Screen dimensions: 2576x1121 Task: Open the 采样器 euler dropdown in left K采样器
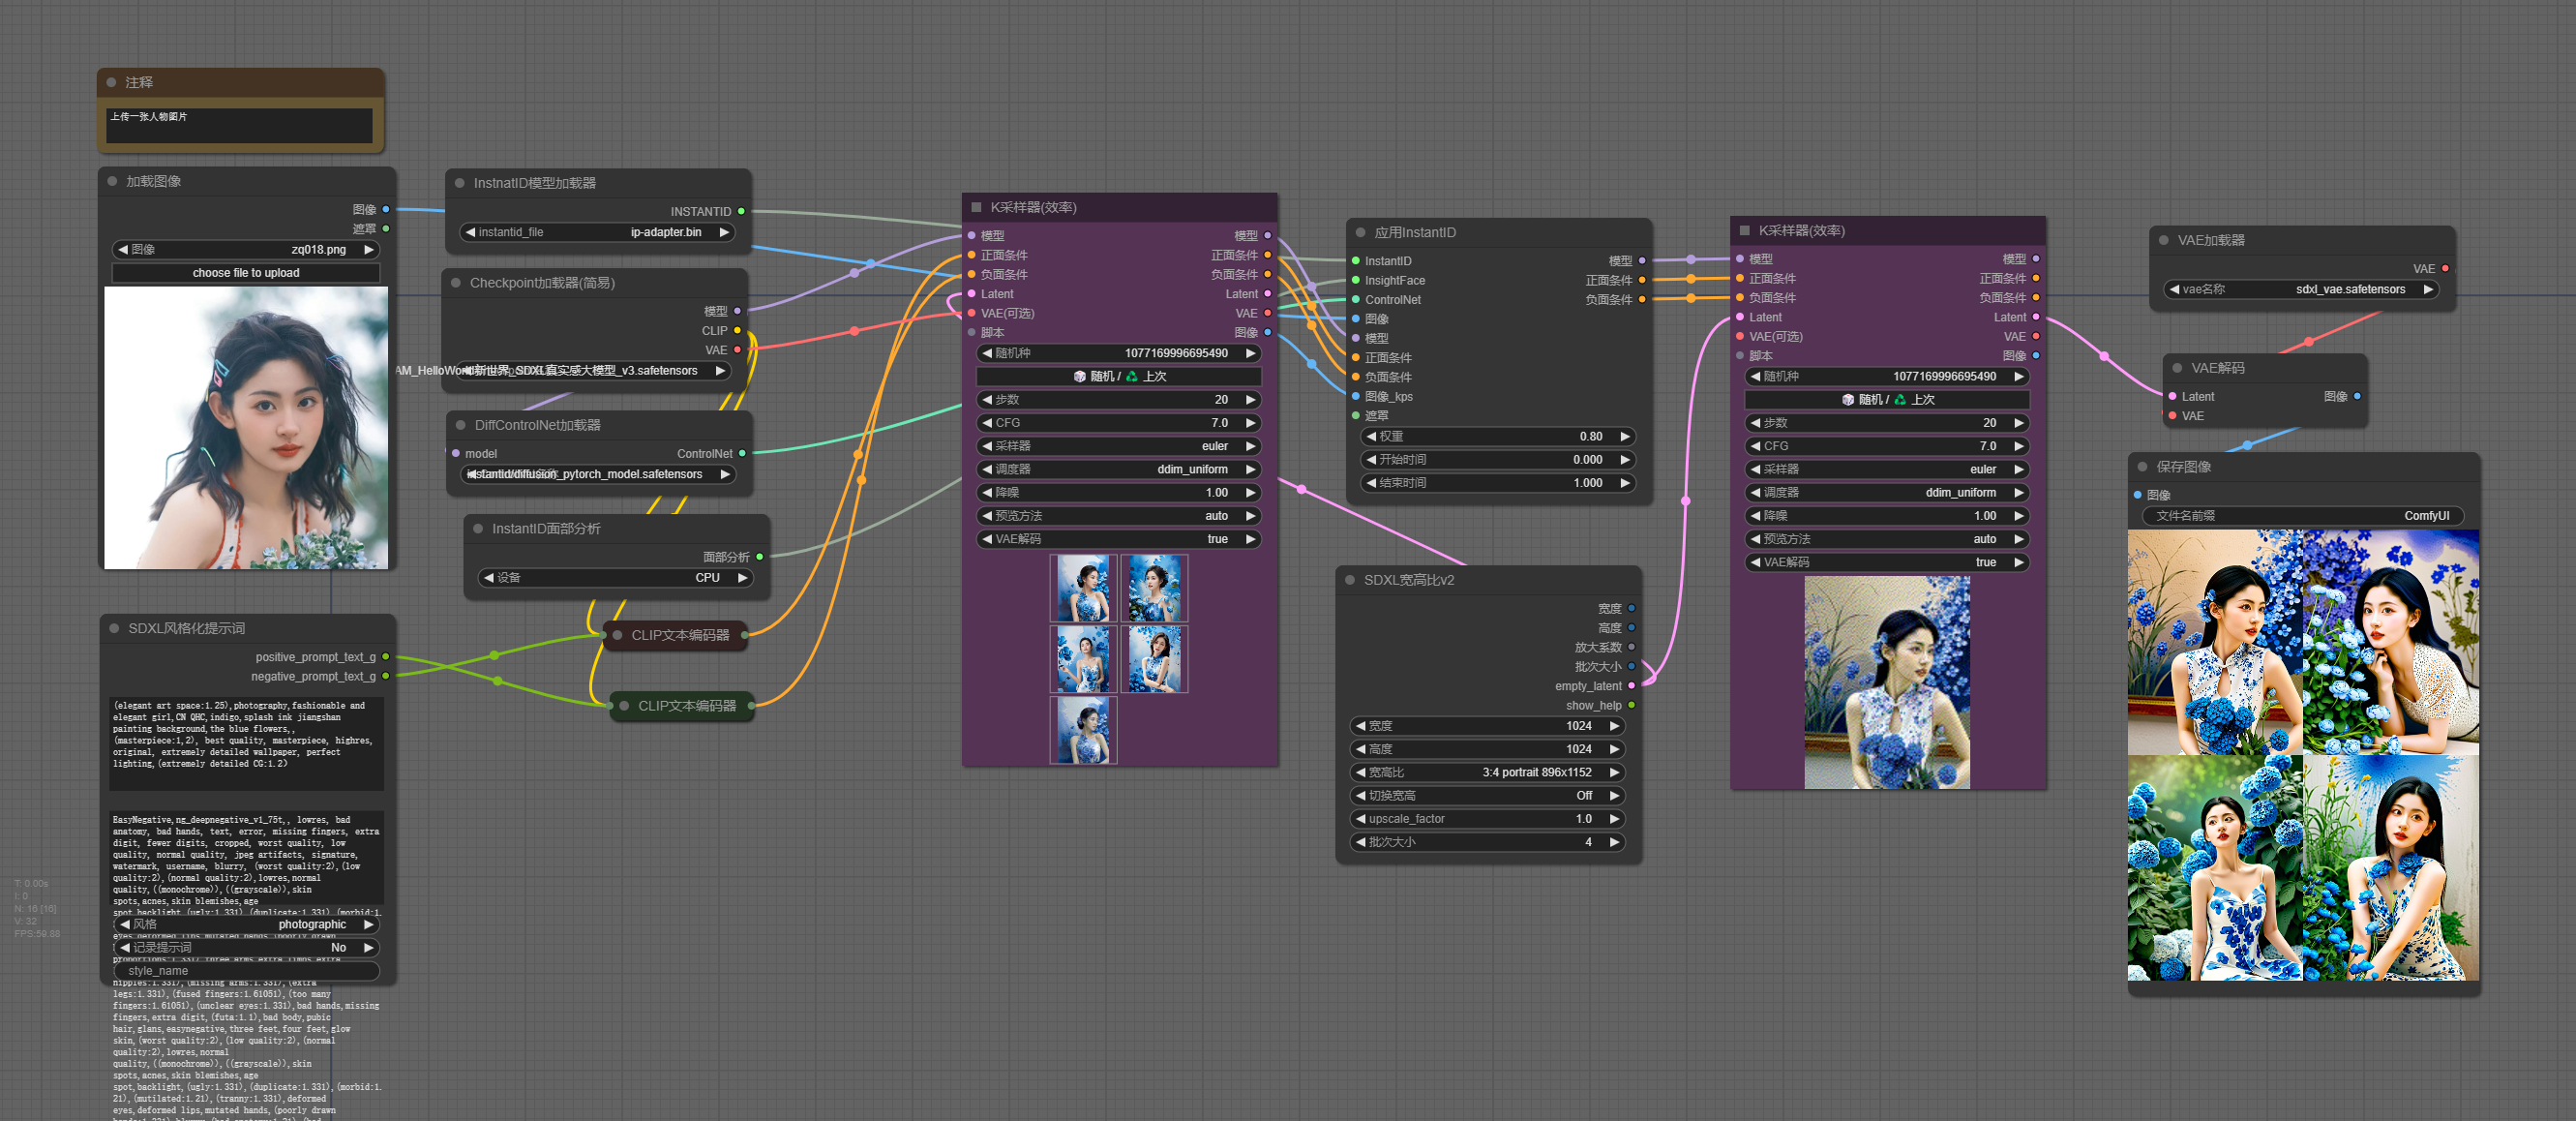1119,446
